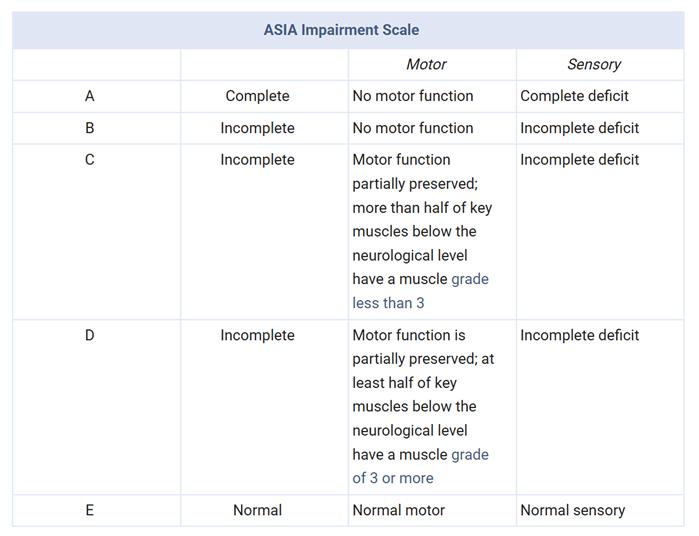
Task: Click the "Normal" cell in row E
Action: (257, 510)
